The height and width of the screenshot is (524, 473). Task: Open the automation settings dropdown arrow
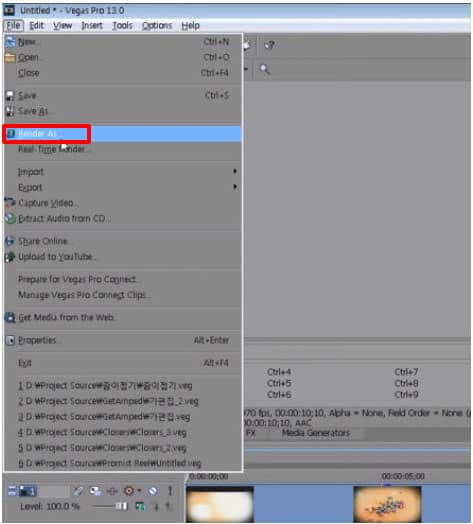click(x=139, y=491)
